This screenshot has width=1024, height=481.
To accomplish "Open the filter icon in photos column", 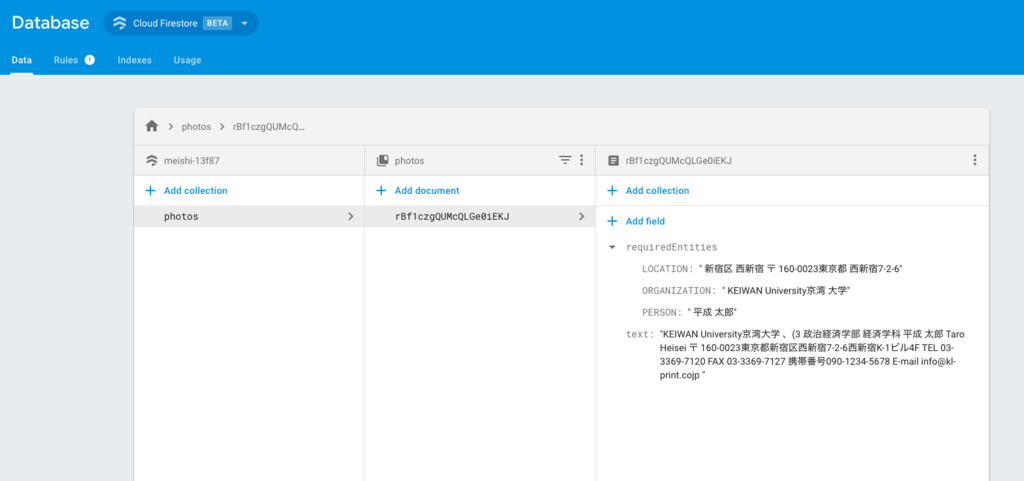I will (x=565, y=160).
